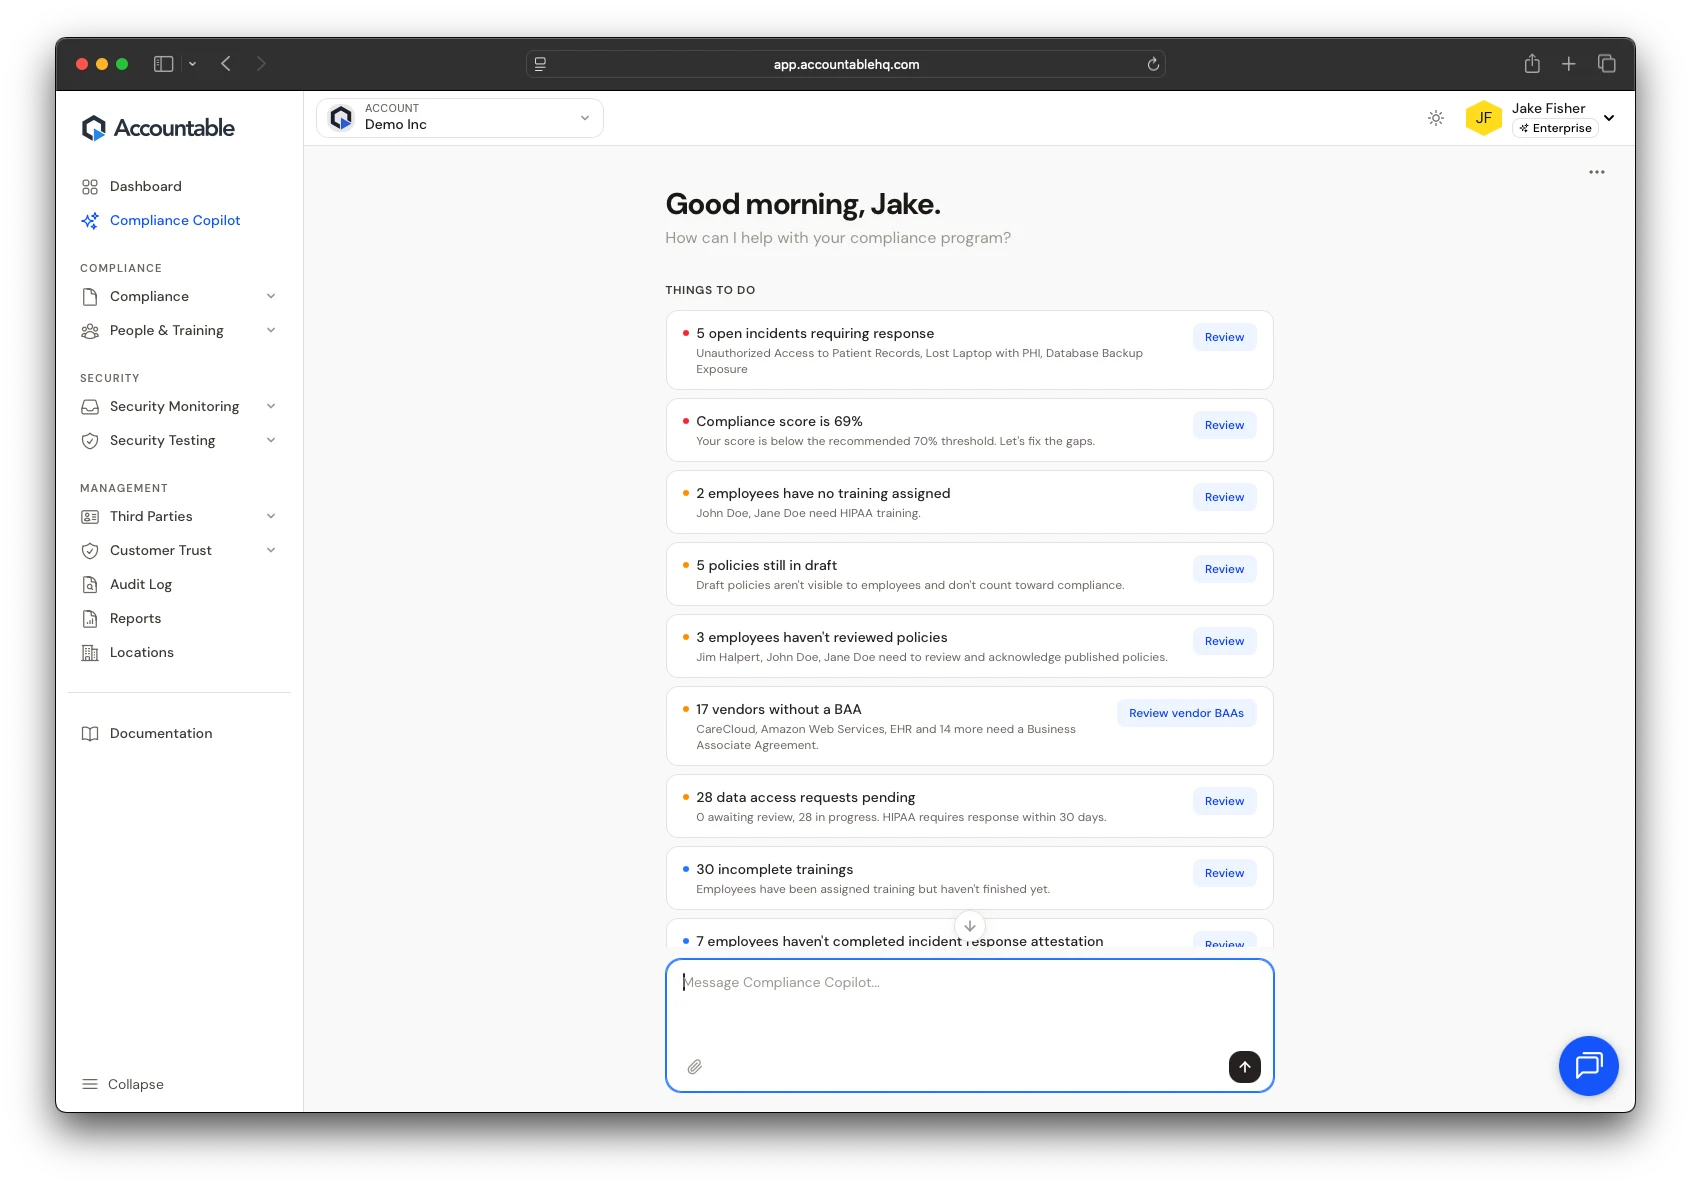The height and width of the screenshot is (1186, 1691).
Task: Open the Audit Log page
Action: point(140,584)
